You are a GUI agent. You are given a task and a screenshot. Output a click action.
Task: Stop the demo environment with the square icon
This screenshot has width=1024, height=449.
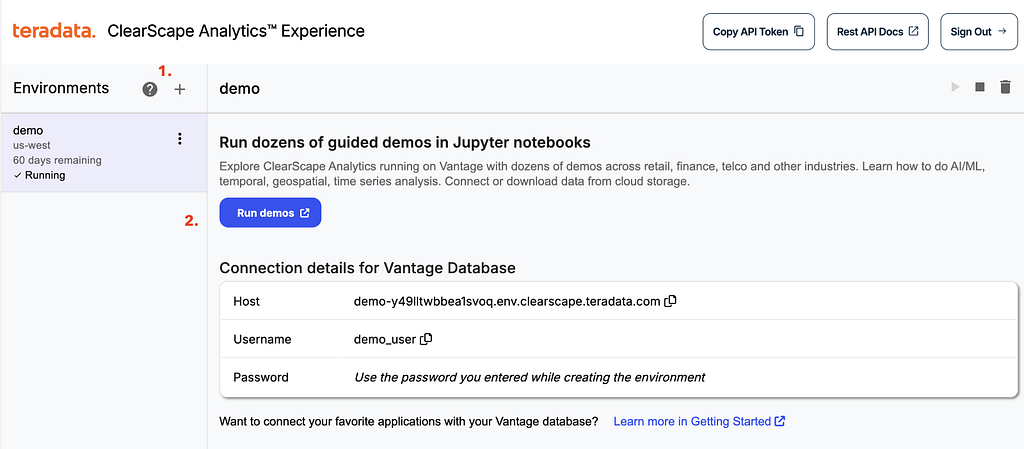coord(980,87)
